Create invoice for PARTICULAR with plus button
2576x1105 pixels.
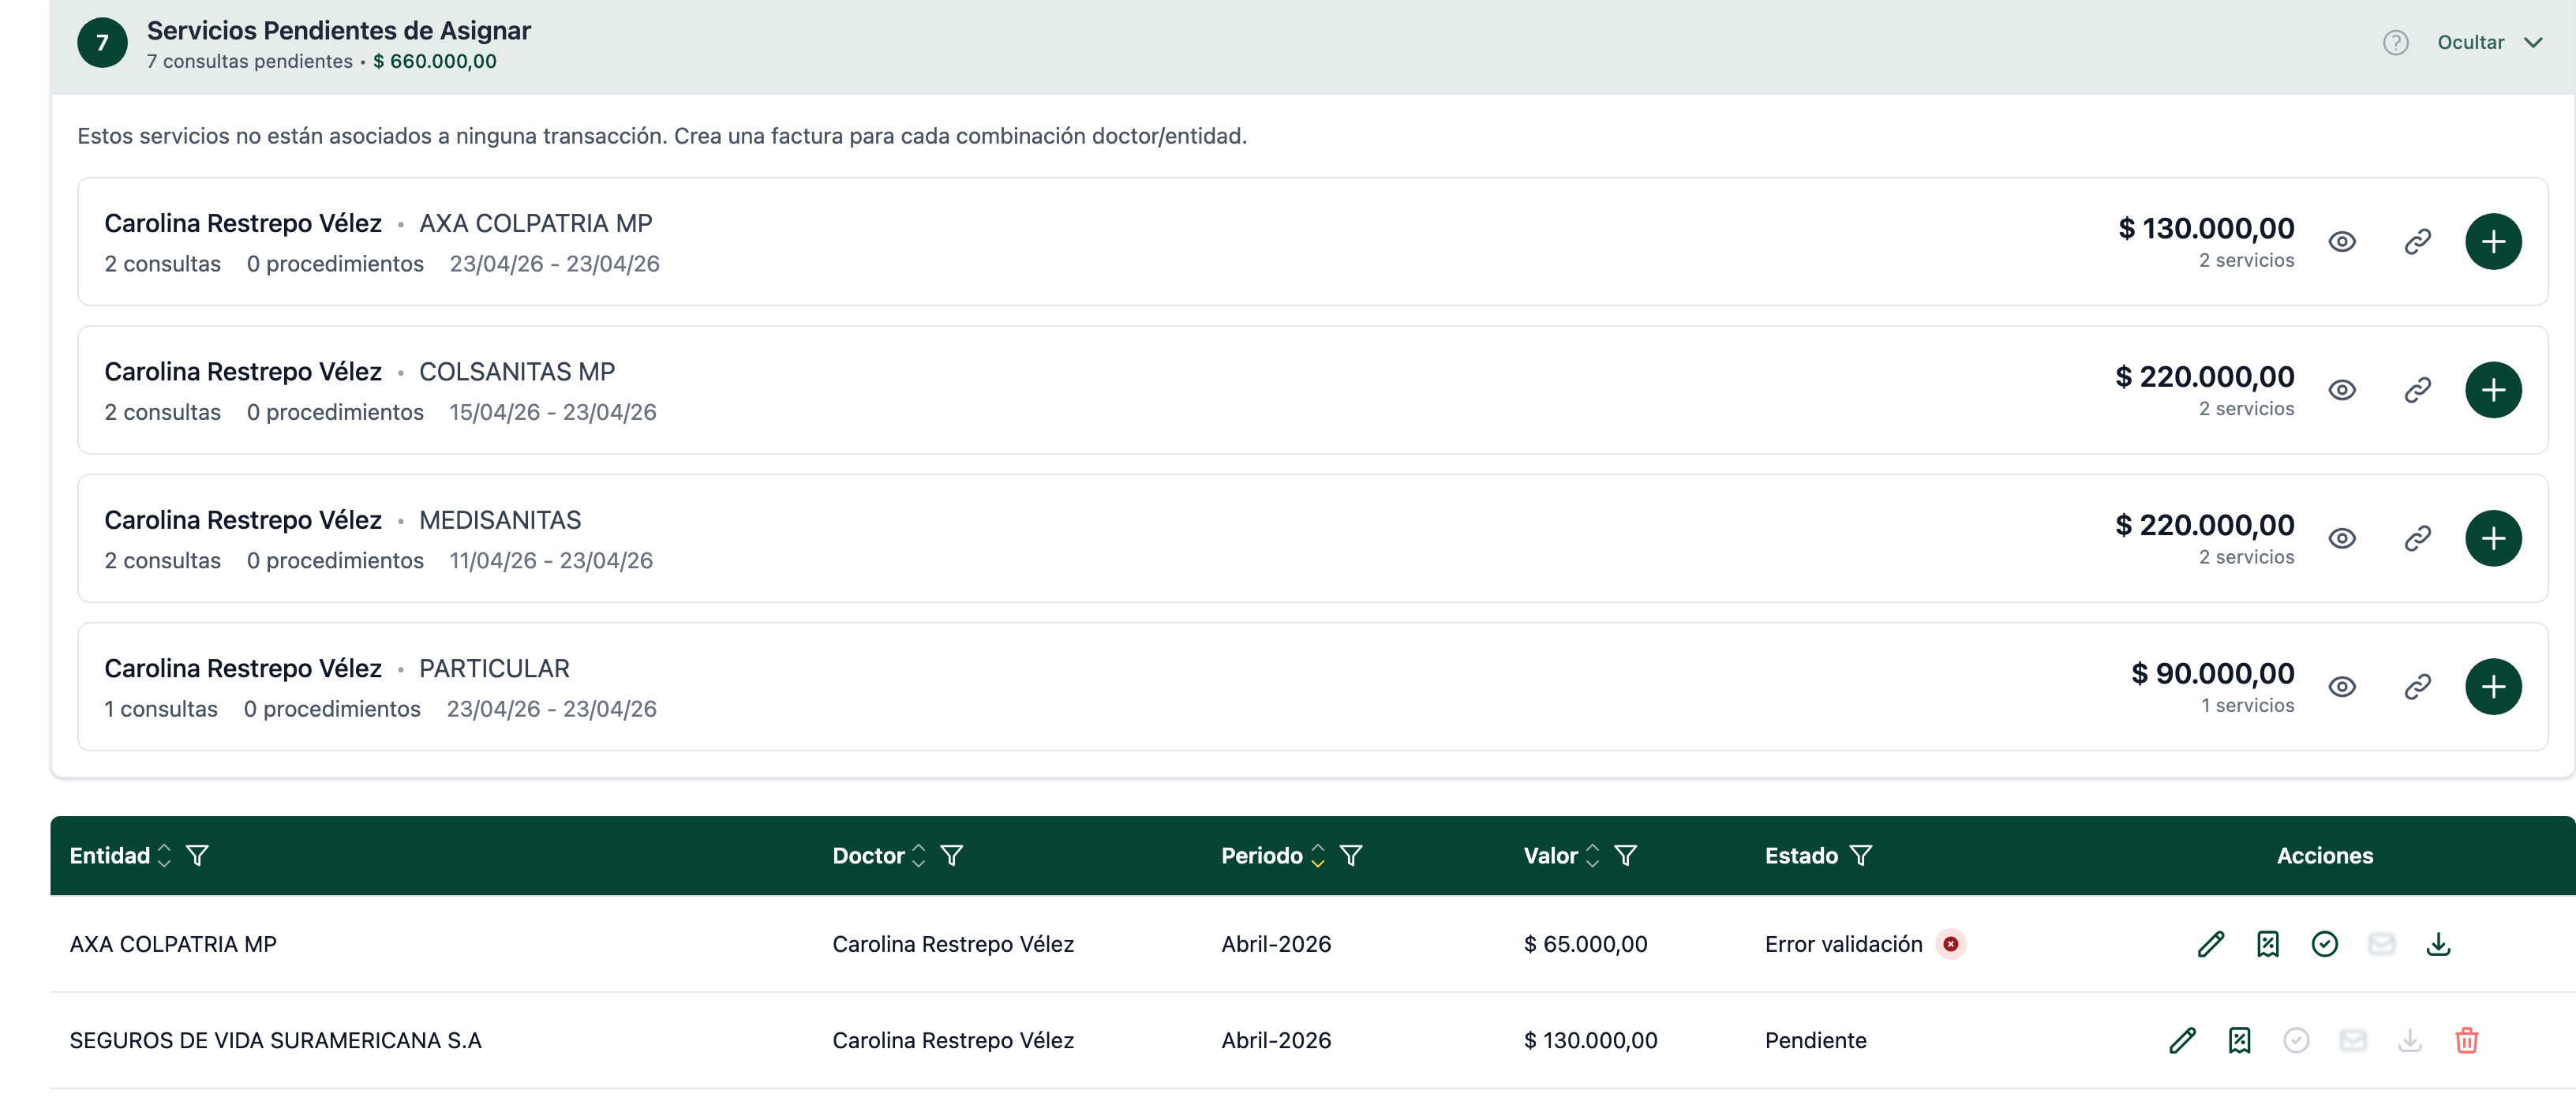(x=2493, y=687)
